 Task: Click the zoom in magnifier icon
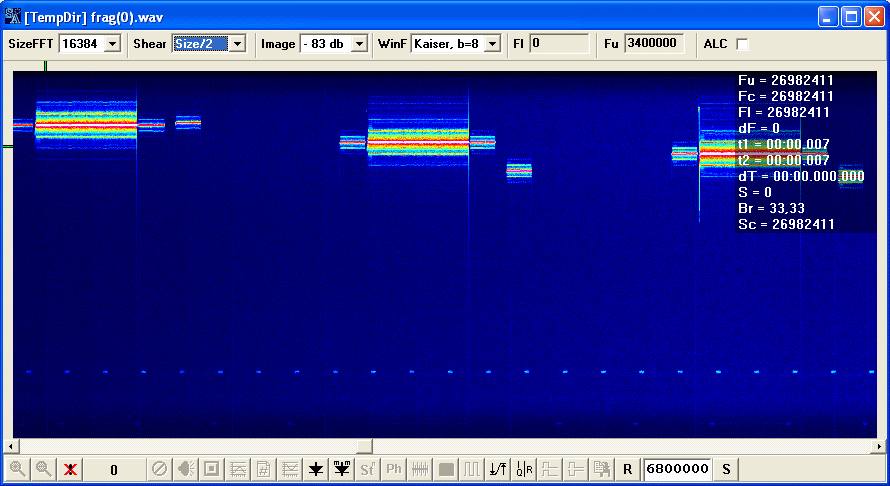click(18, 469)
